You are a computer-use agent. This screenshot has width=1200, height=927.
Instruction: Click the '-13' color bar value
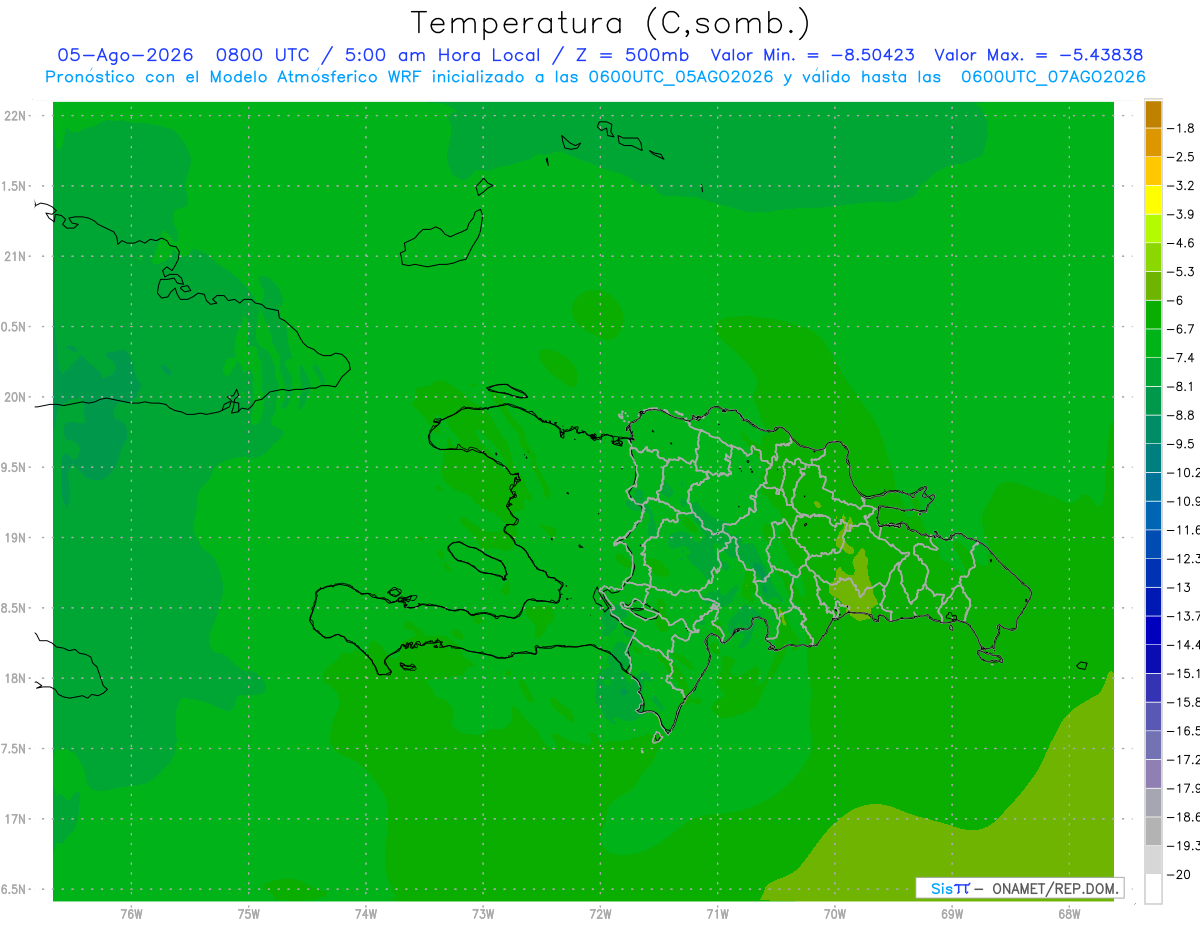tap(1179, 587)
